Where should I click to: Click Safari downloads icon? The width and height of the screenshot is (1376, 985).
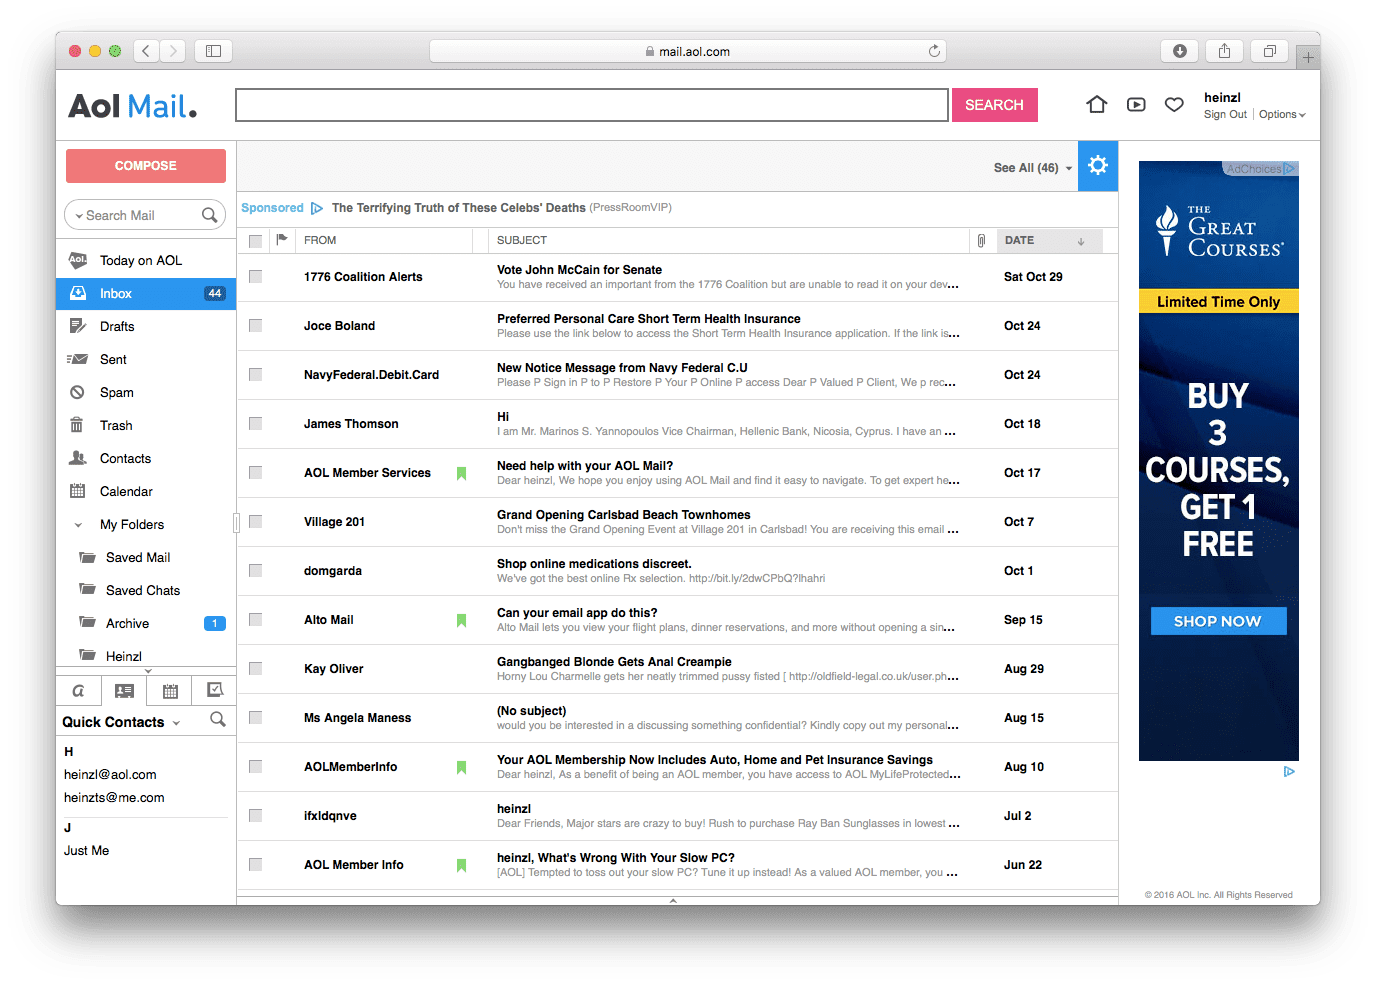pos(1180,51)
